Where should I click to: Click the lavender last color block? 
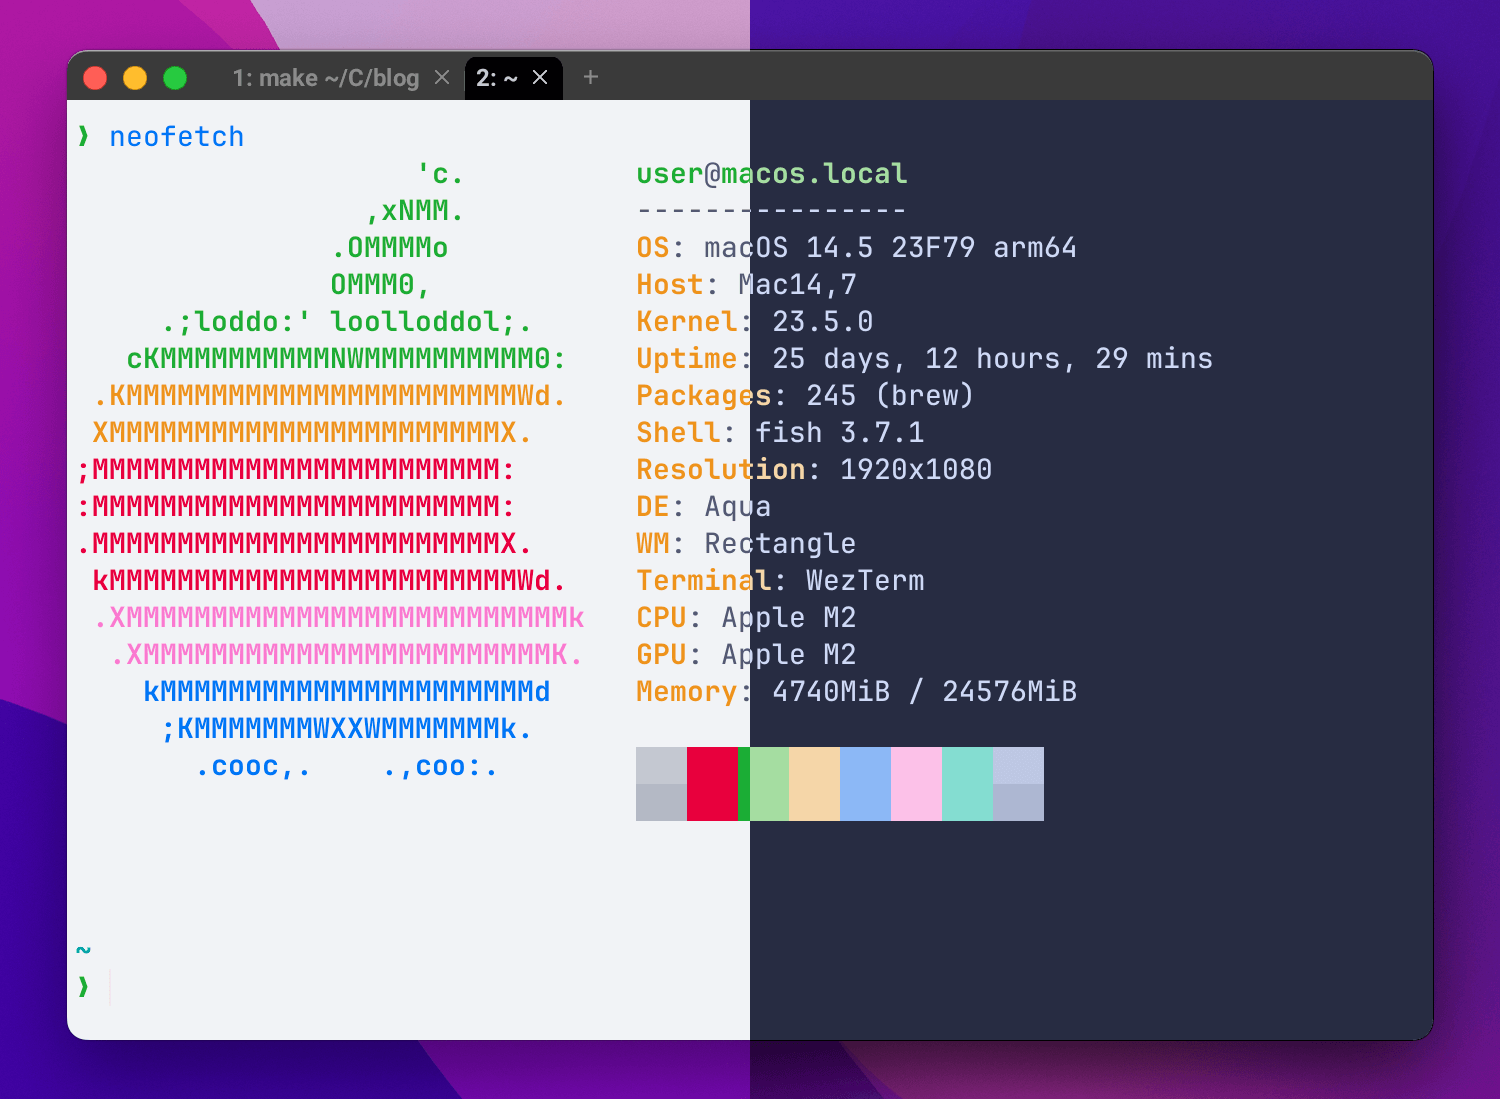[x=1018, y=784]
